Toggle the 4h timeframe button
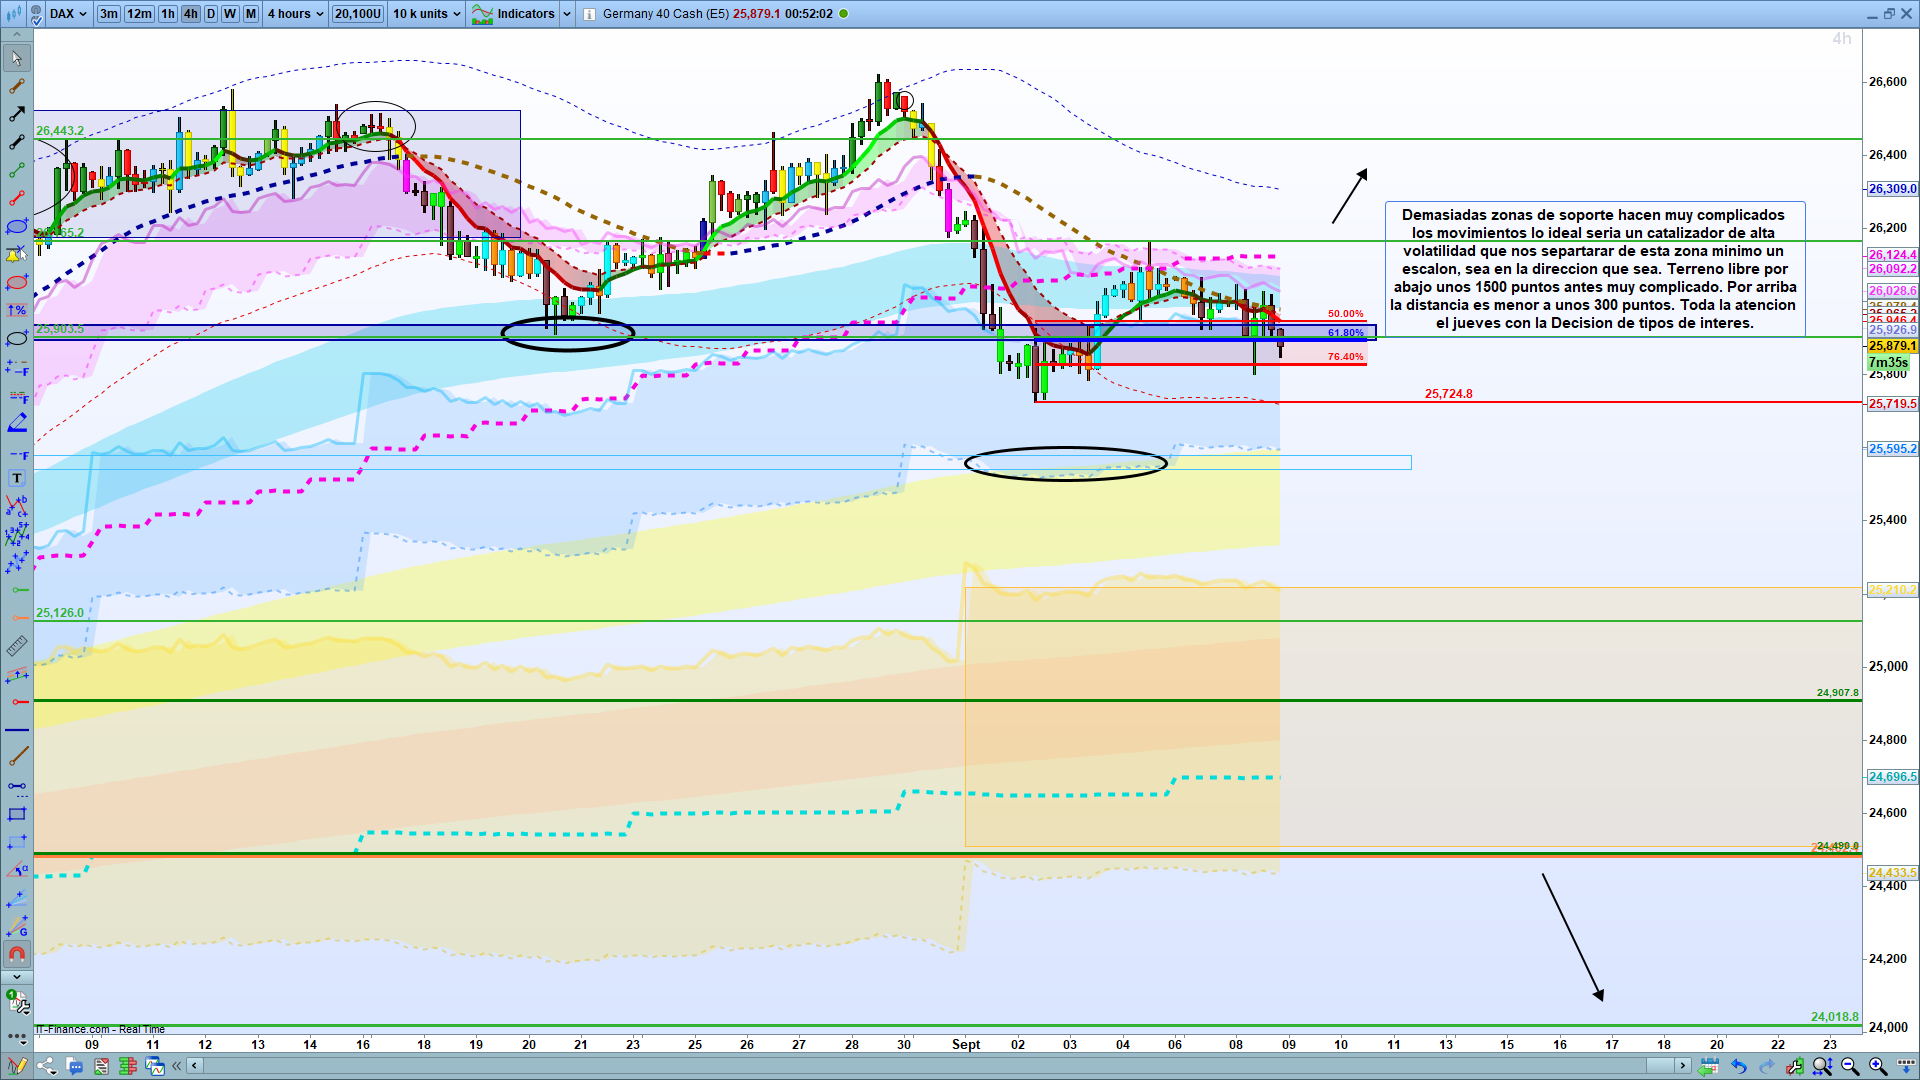 (x=190, y=14)
